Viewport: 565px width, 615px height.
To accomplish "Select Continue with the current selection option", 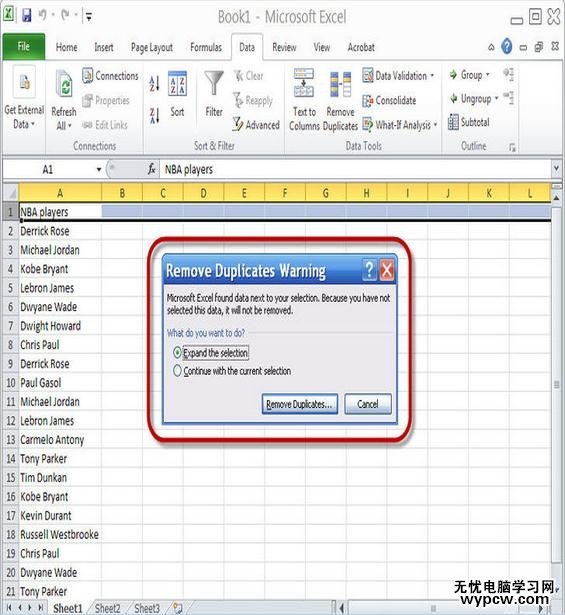I will click(x=177, y=371).
